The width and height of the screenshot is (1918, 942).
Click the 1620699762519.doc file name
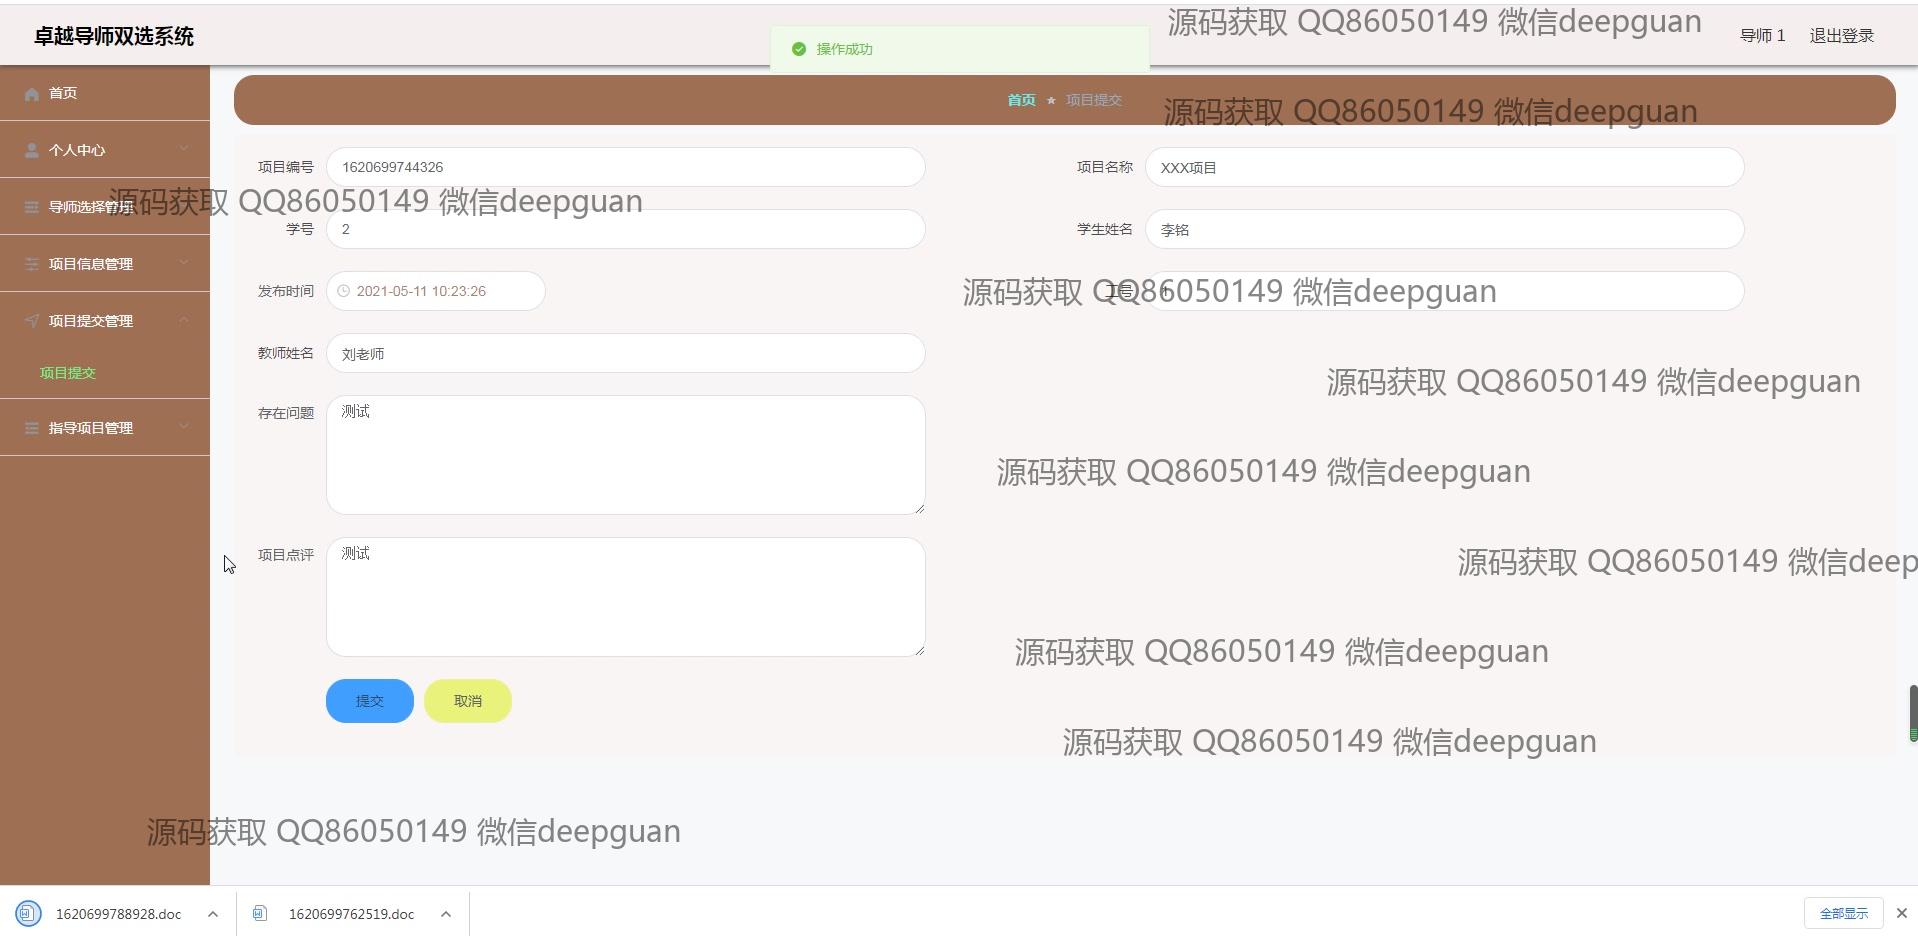[351, 914]
